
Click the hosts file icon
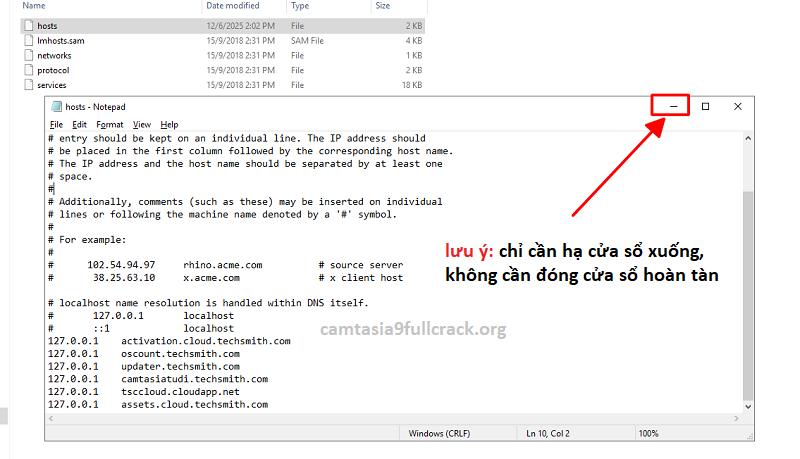[29, 26]
